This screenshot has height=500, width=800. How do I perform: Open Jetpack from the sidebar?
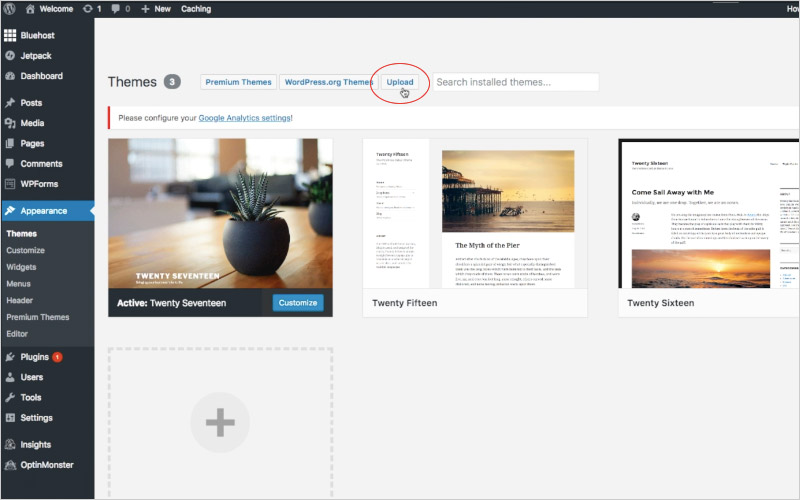[36, 56]
